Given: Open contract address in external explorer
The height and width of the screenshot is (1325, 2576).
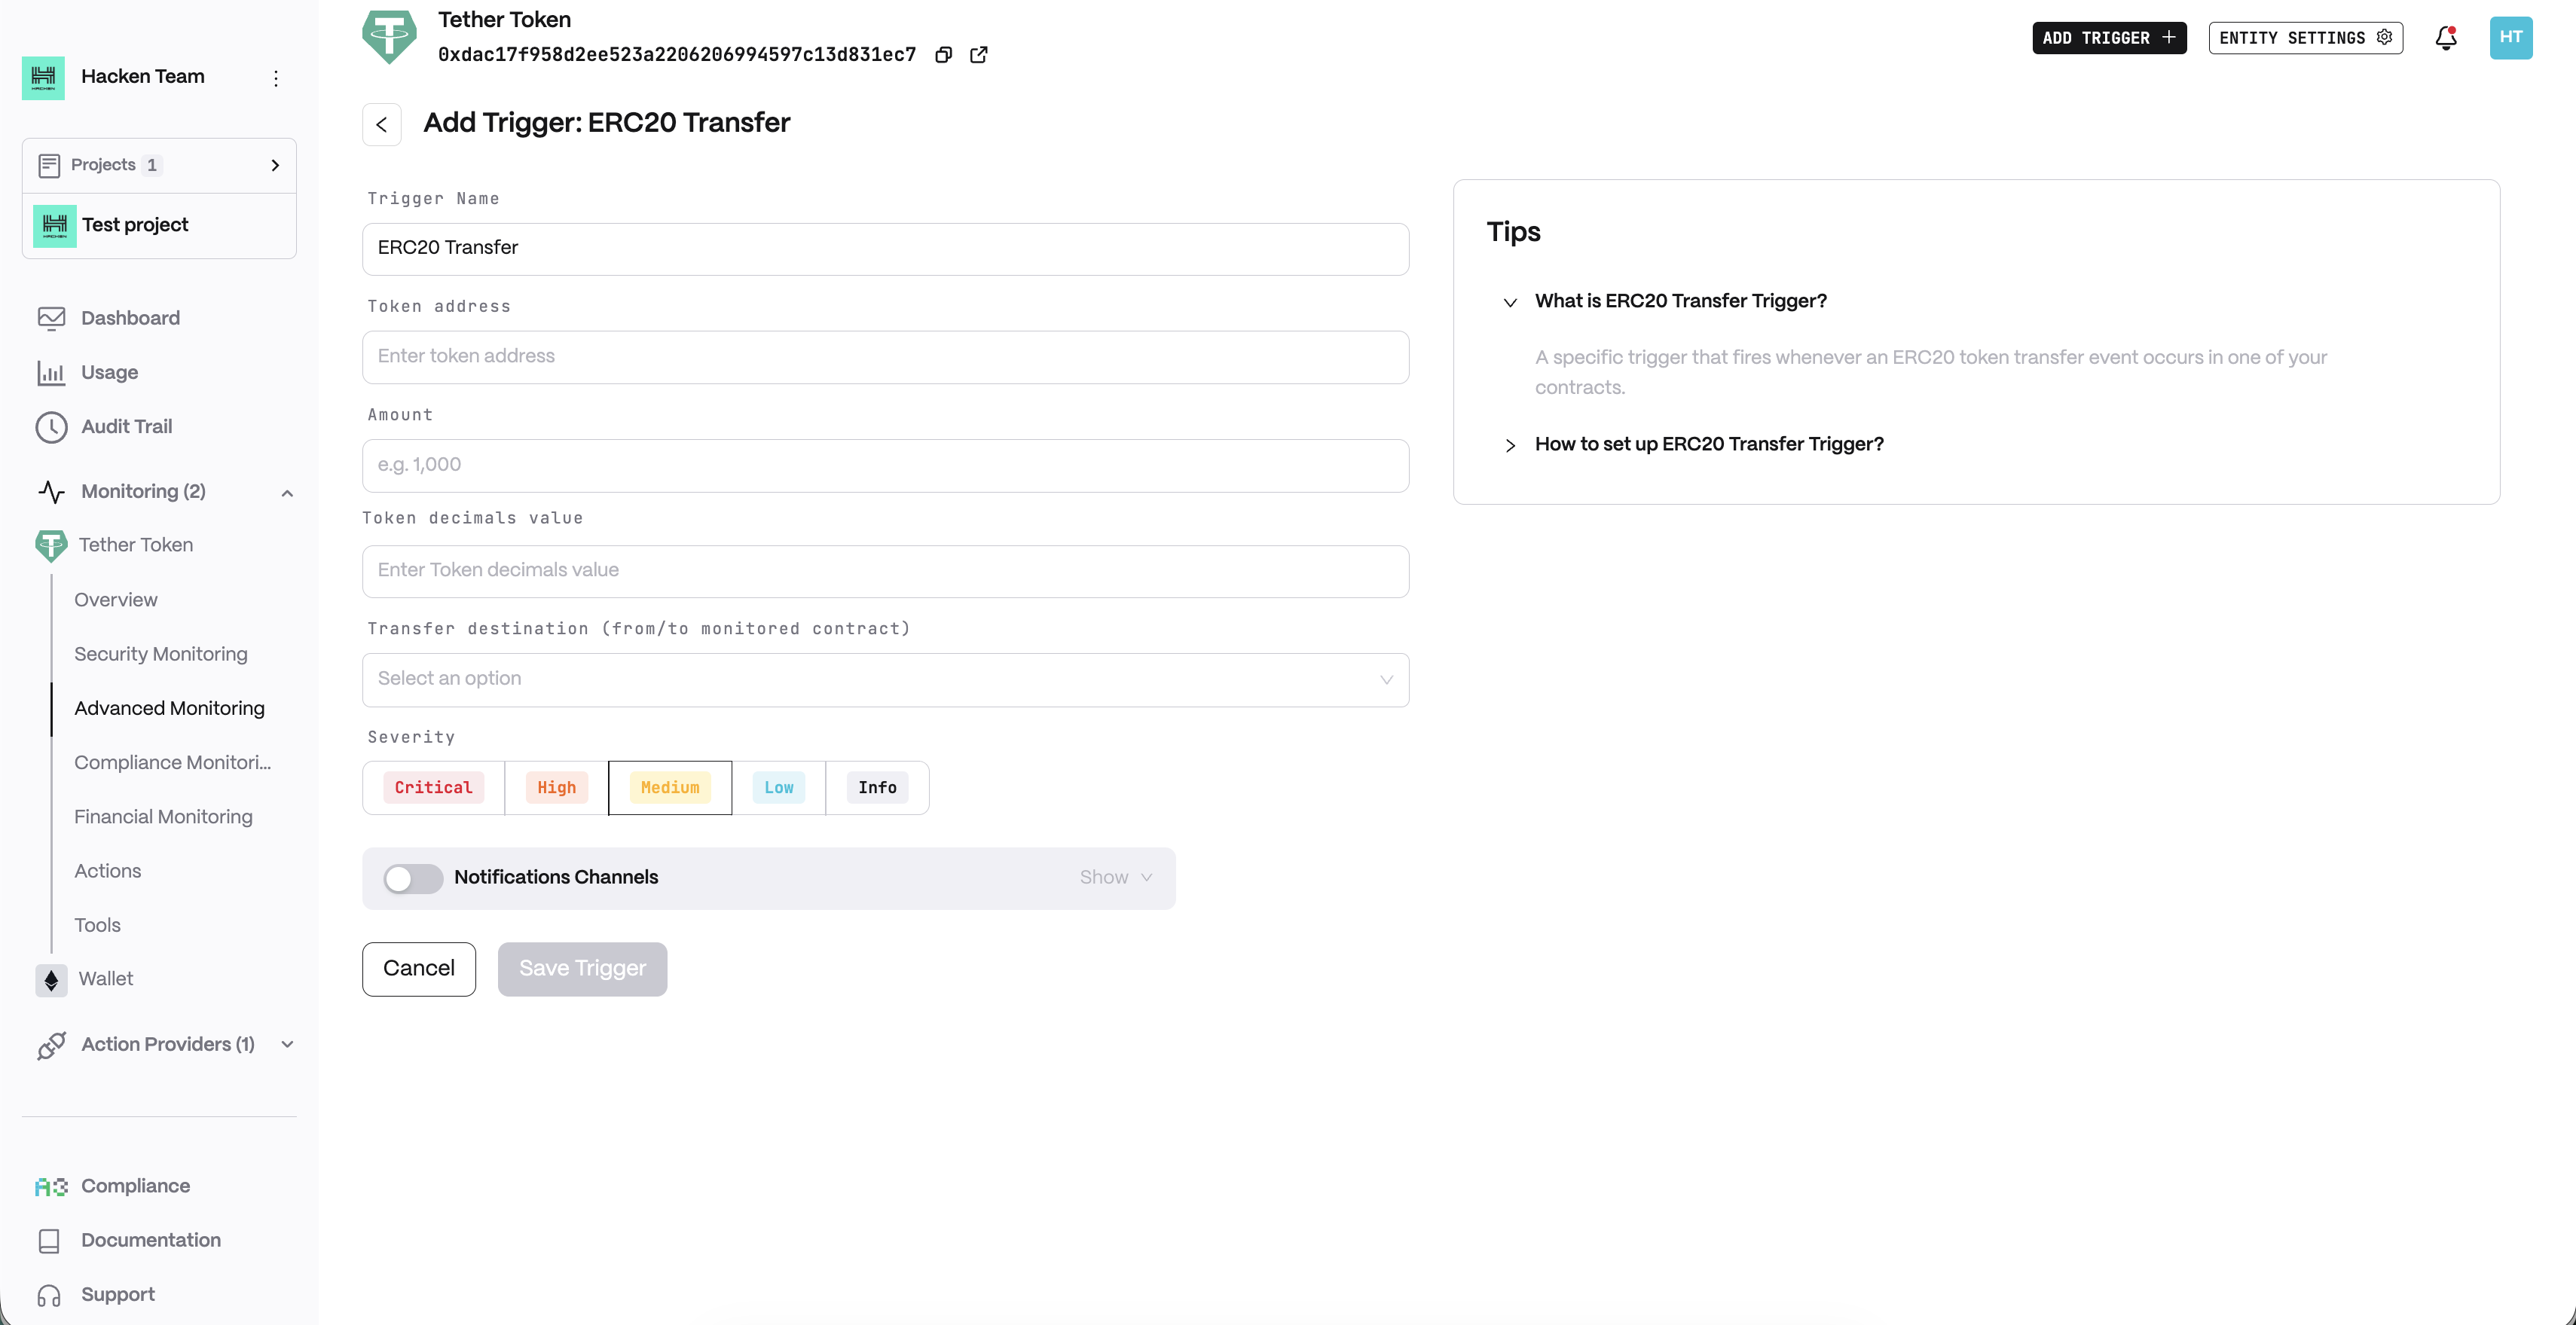Looking at the screenshot, I should click(x=979, y=55).
